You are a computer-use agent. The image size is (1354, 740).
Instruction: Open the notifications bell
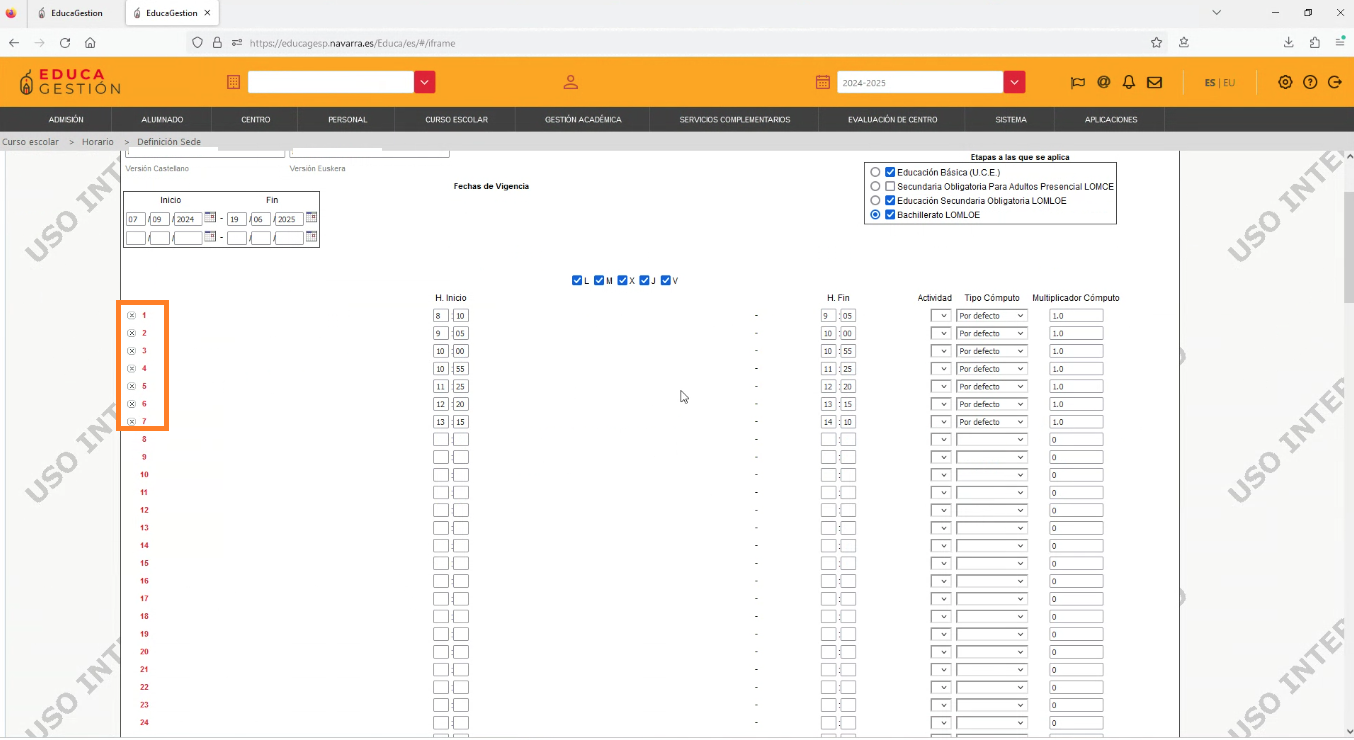point(1129,82)
